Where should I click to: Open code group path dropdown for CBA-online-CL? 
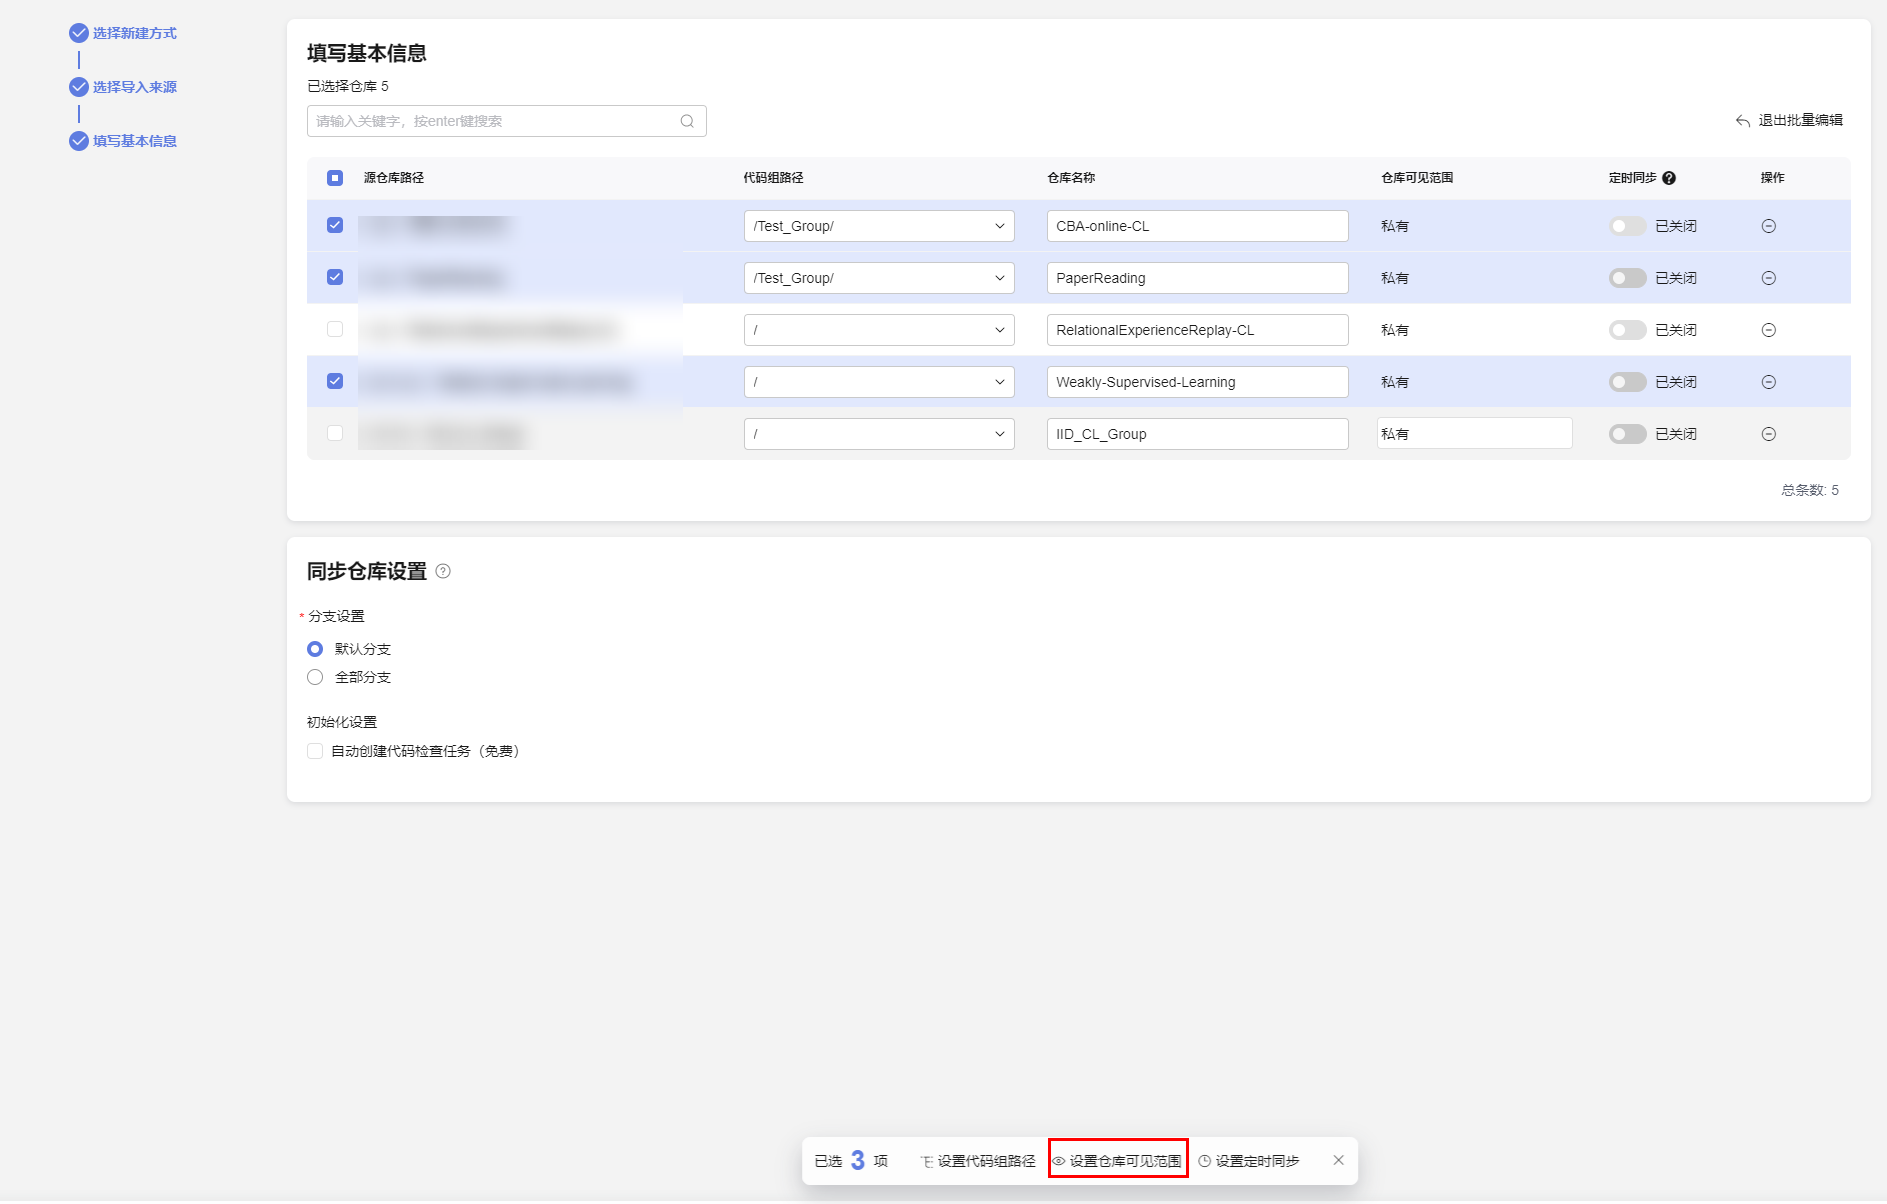click(x=878, y=226)
